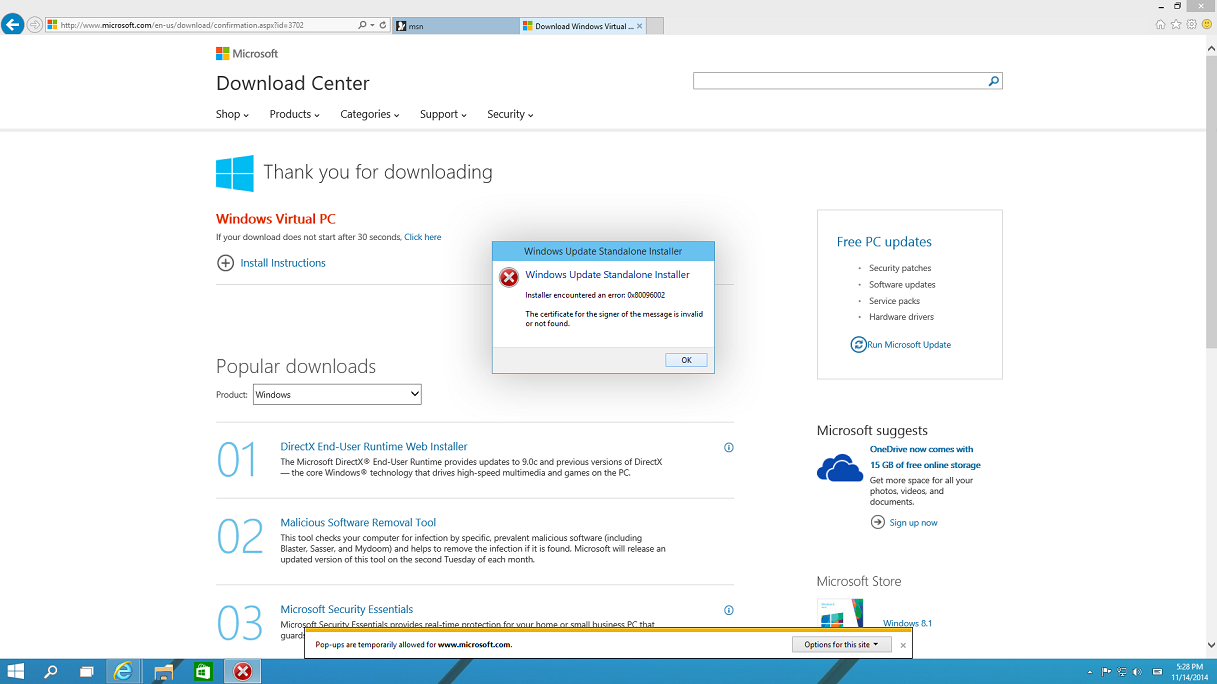Screen dimensions: 1217x684
Task: Click the browser back arrow button
Action: tap(12, 25)
